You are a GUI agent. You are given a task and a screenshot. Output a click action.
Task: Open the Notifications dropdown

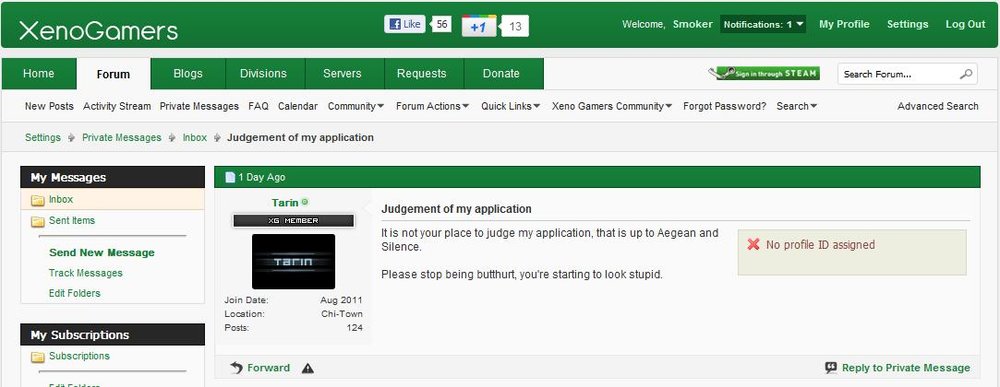(763, 24)
